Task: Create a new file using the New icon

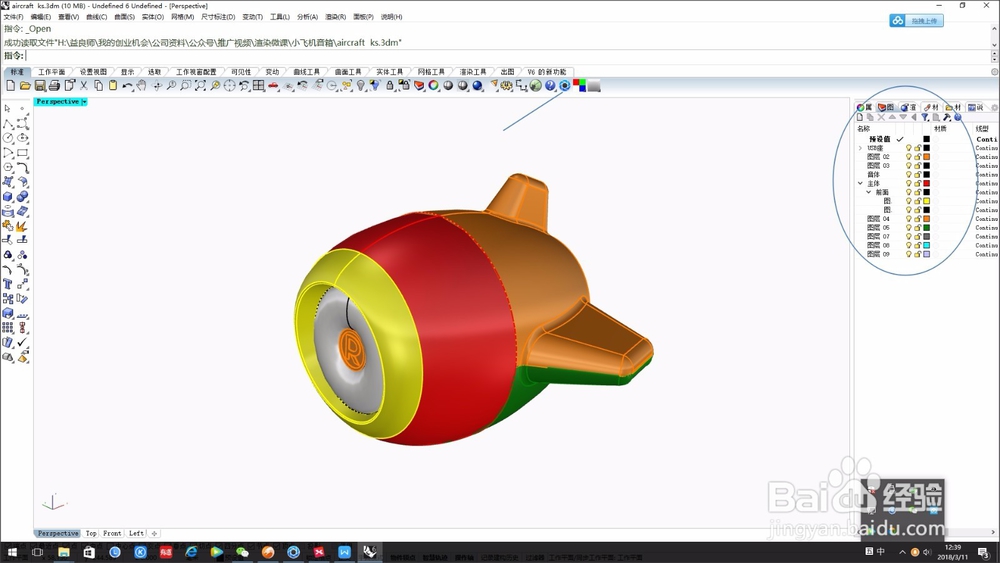Action: coord(10,85)
